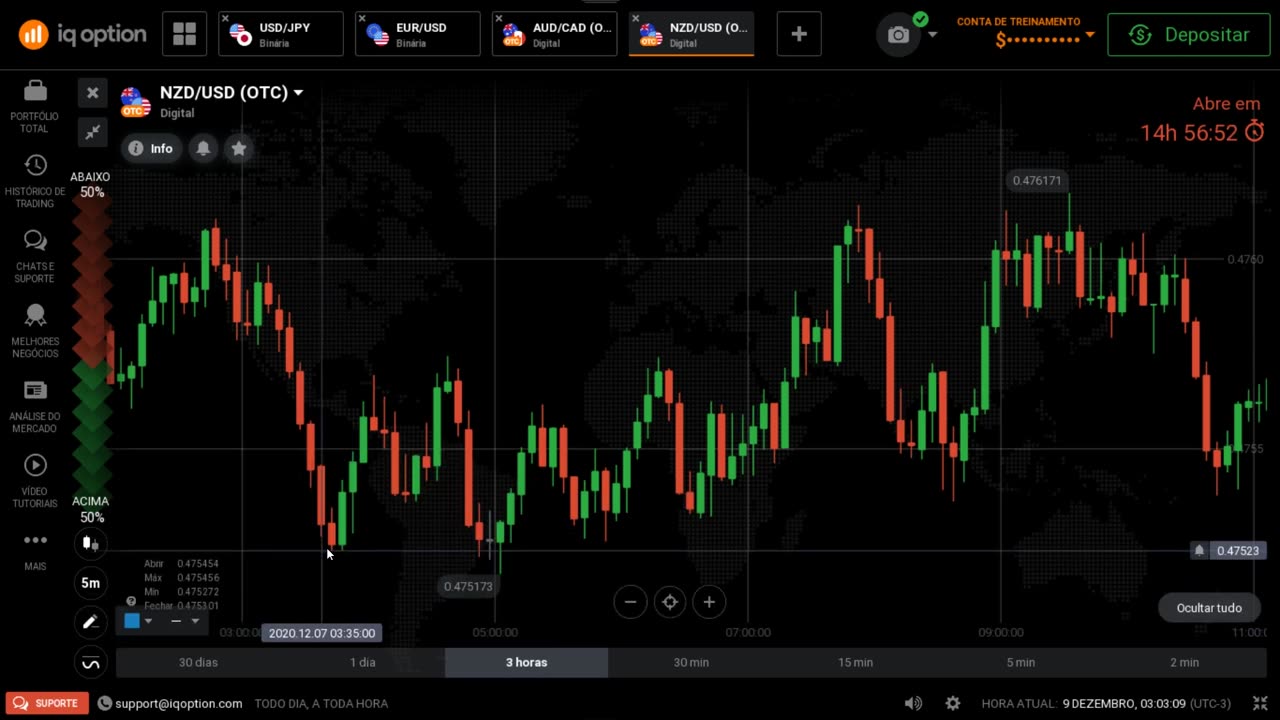Open Portfólio Total briefcase icon

point(35,90)
